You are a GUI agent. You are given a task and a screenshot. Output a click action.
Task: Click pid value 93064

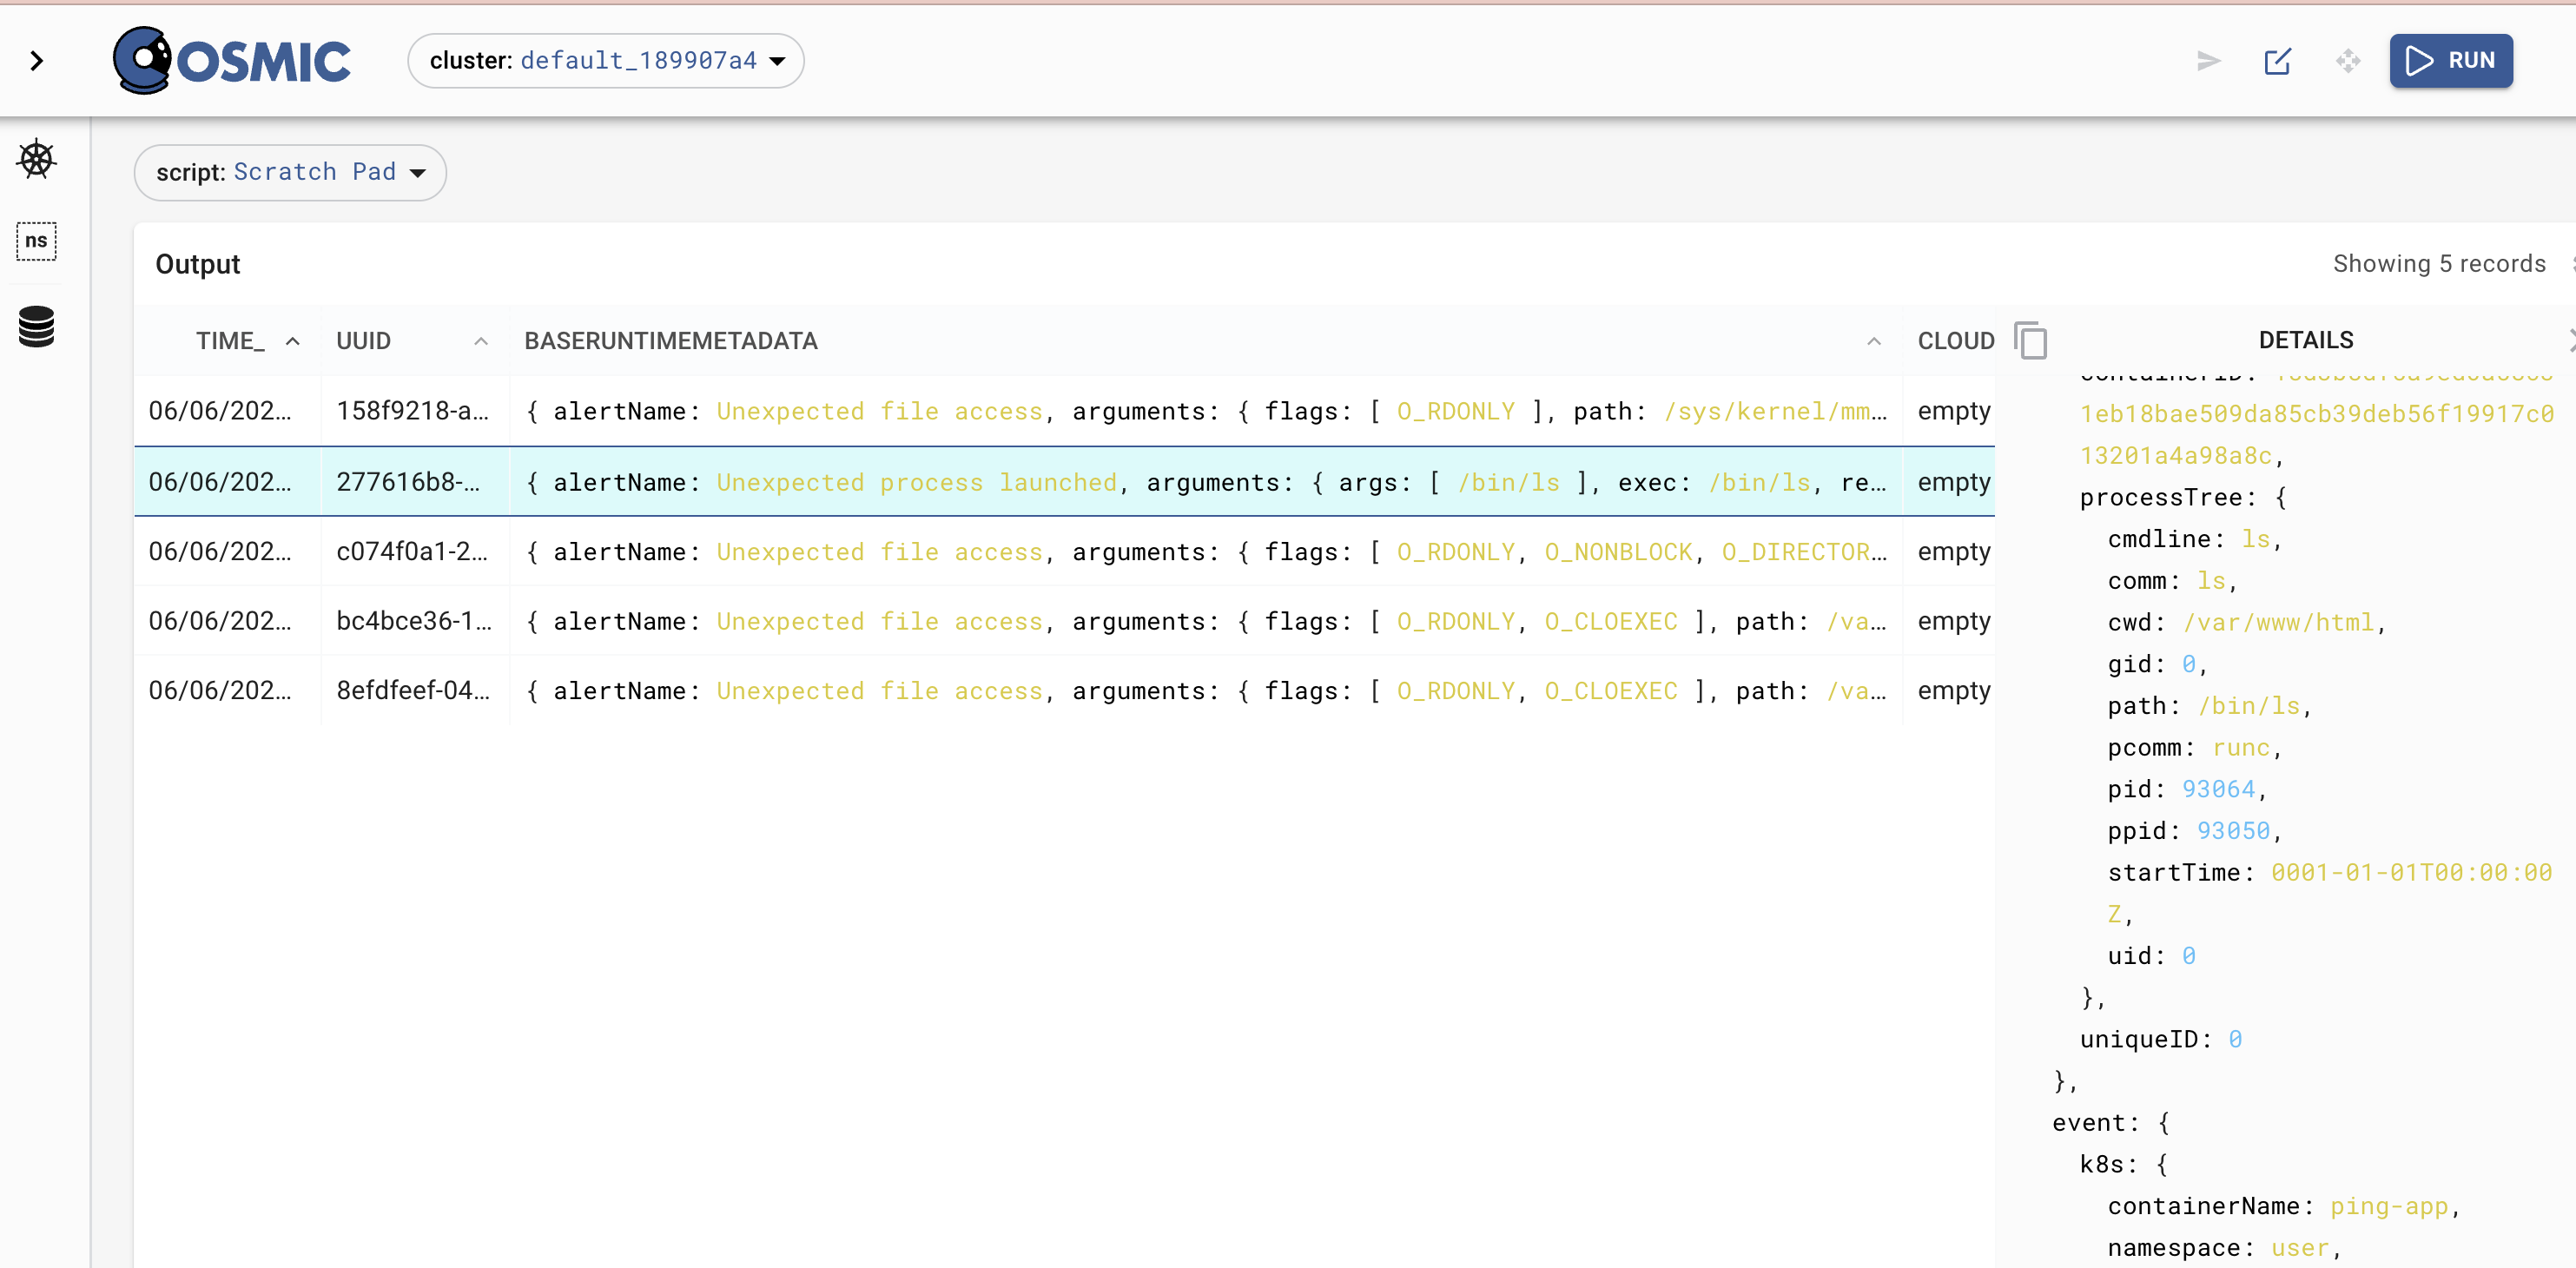[x=2218, y=789]
